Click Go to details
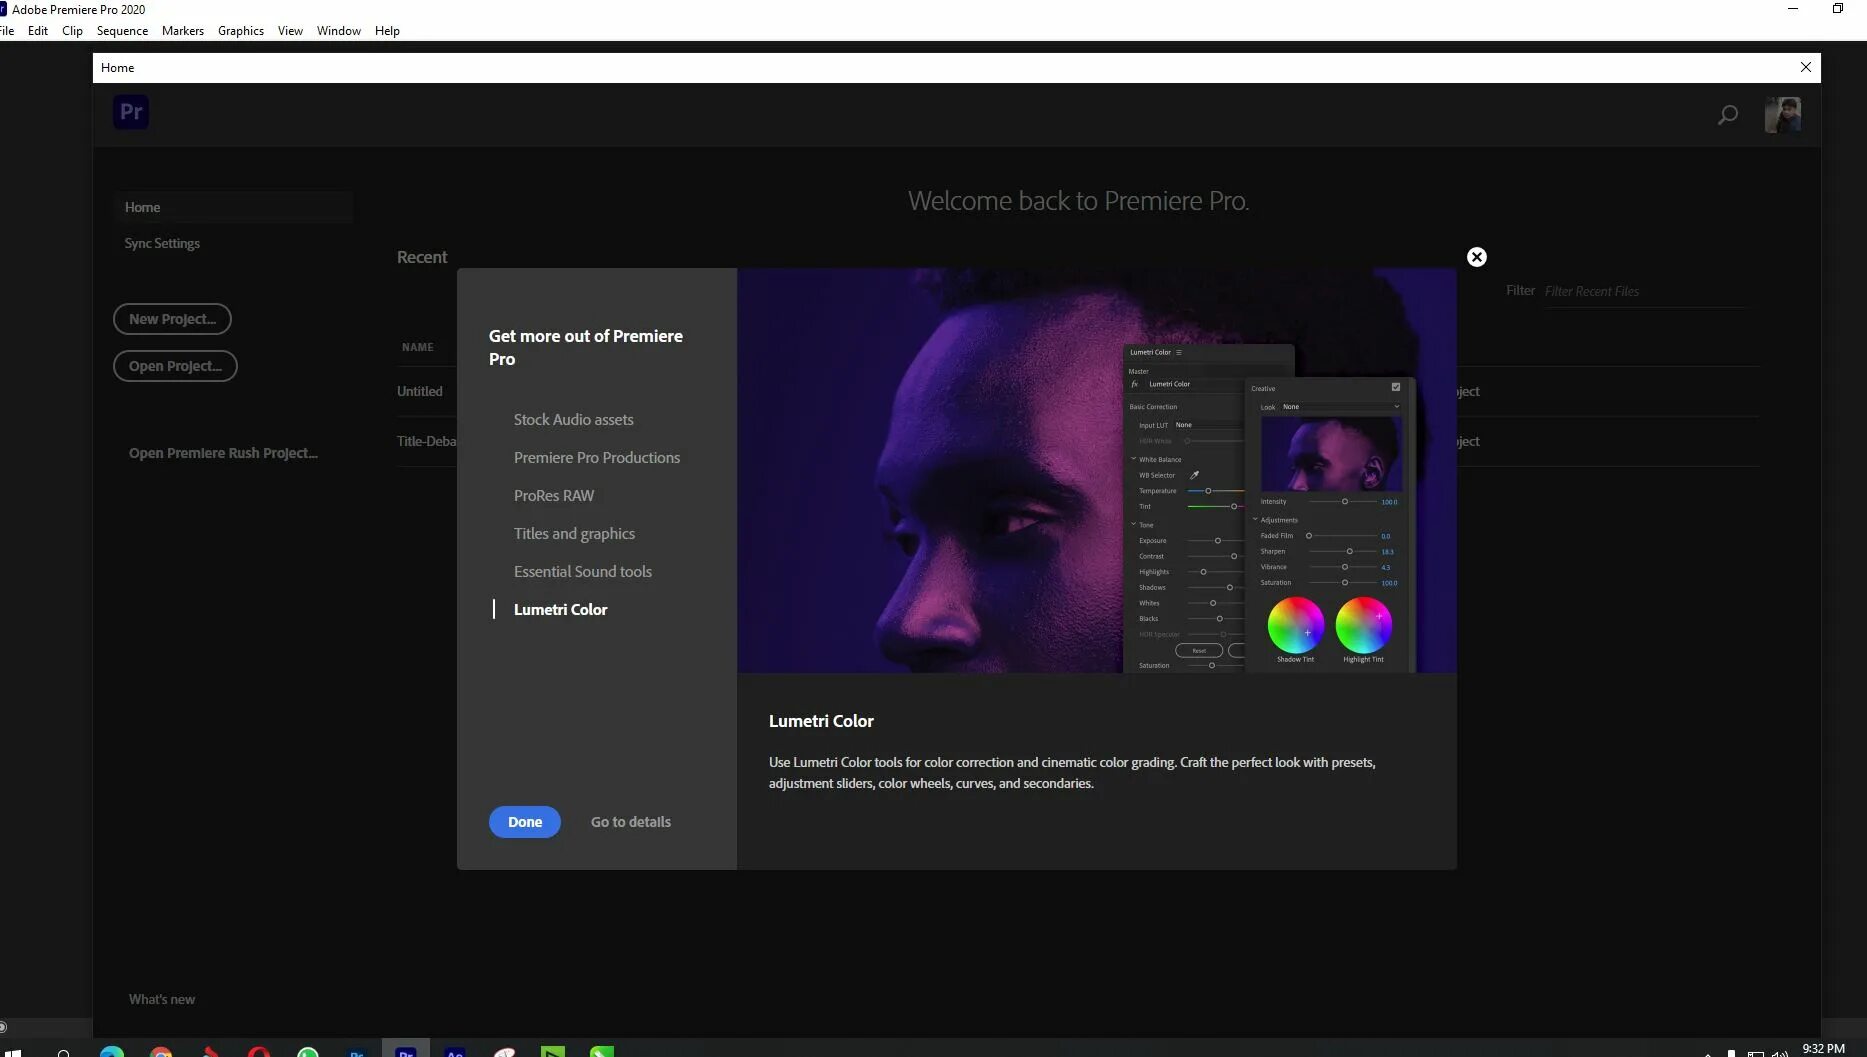Screen dimensions: 1867x1057 pos(631,822)
